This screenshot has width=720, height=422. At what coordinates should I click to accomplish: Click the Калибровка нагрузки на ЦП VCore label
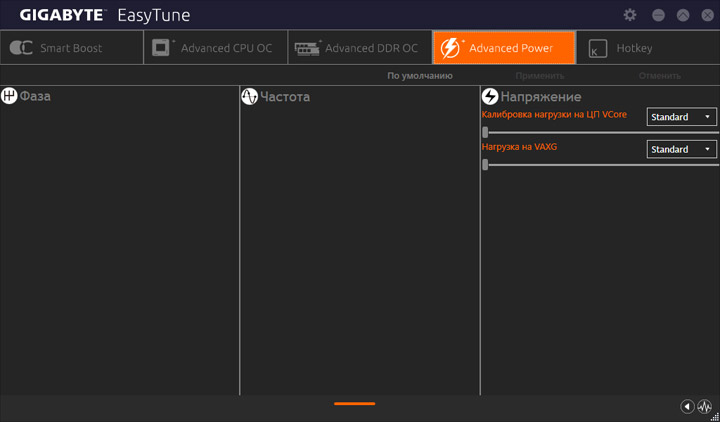click(x=554, y=114)
